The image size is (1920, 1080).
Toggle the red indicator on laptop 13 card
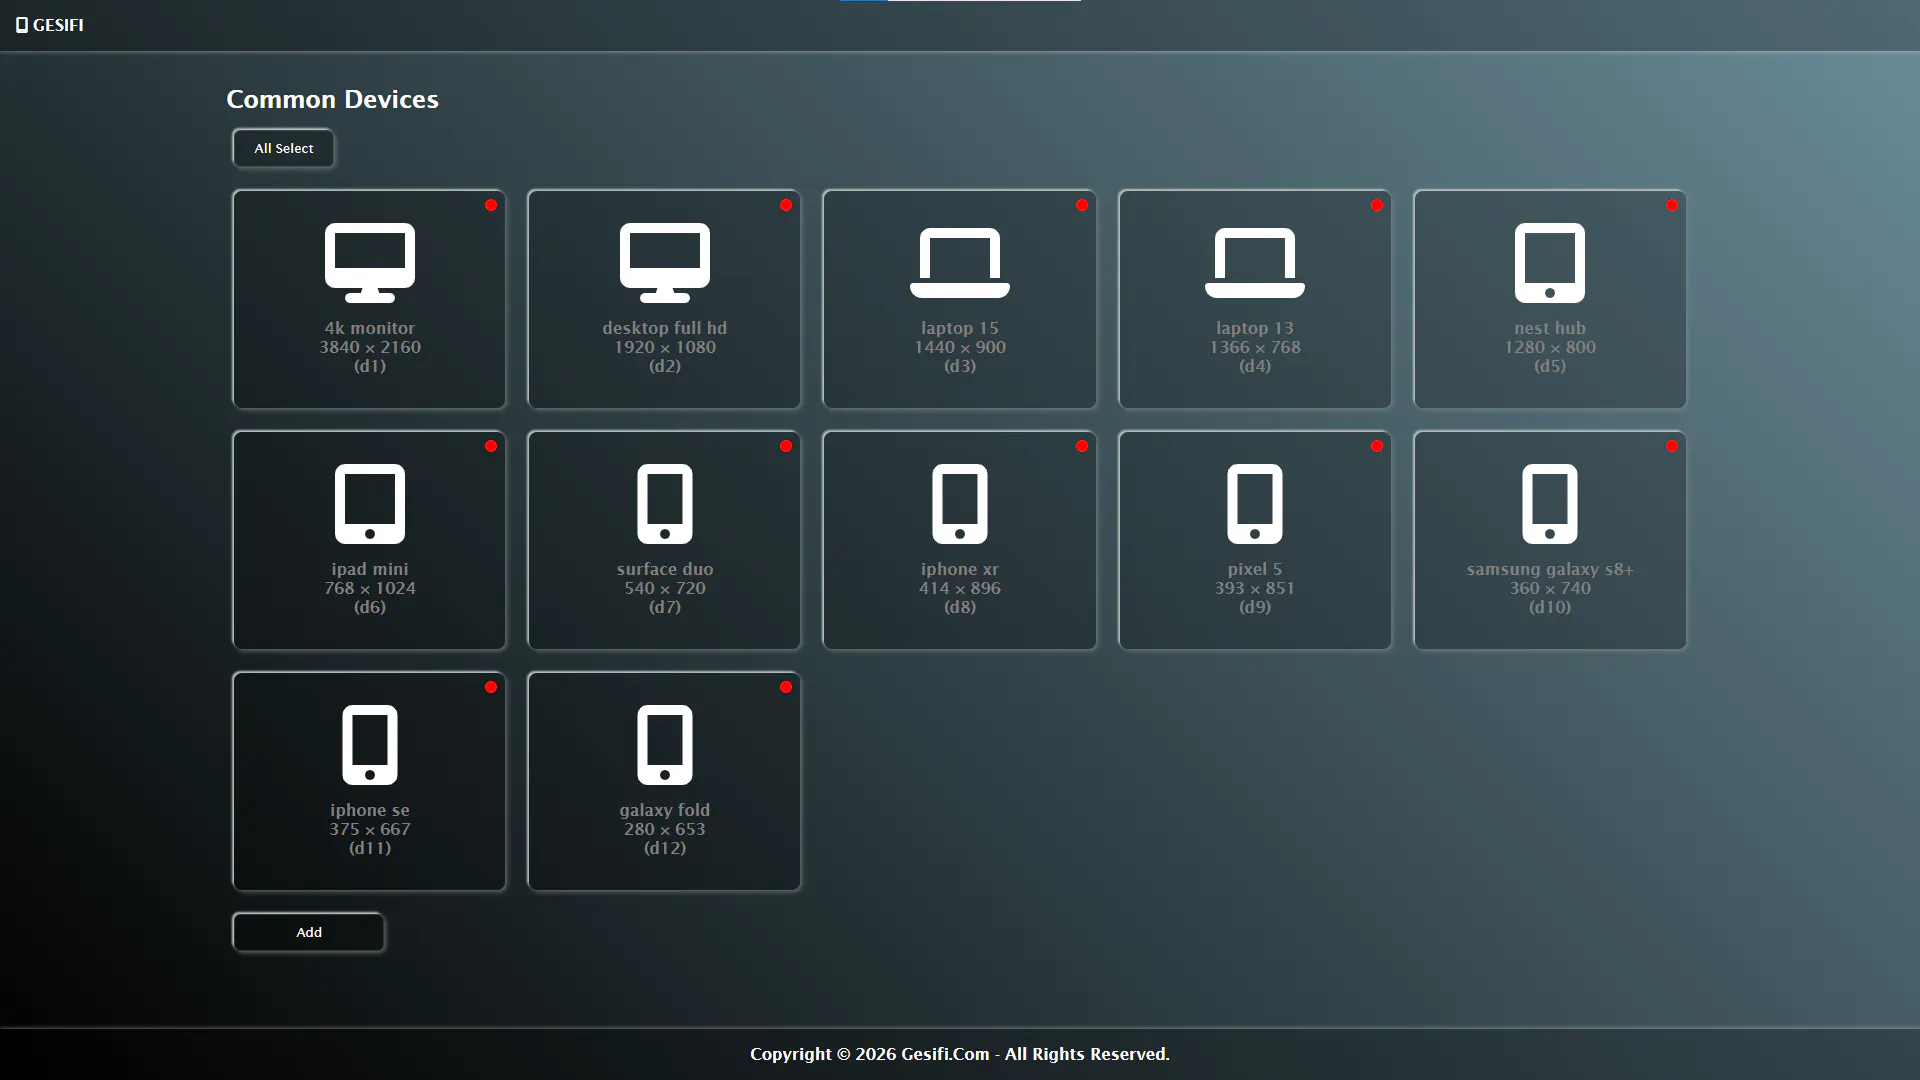1377,205
